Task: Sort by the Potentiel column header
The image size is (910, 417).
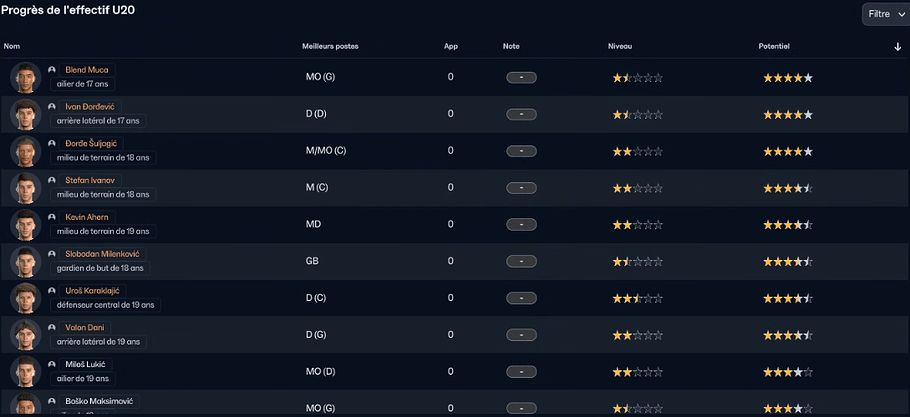Action: (774, 46)
